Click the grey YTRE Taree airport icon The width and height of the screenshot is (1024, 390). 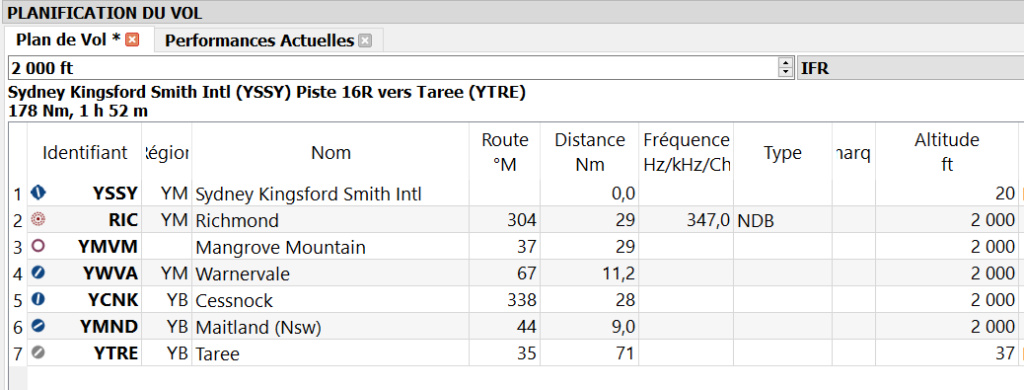(39, 353)
